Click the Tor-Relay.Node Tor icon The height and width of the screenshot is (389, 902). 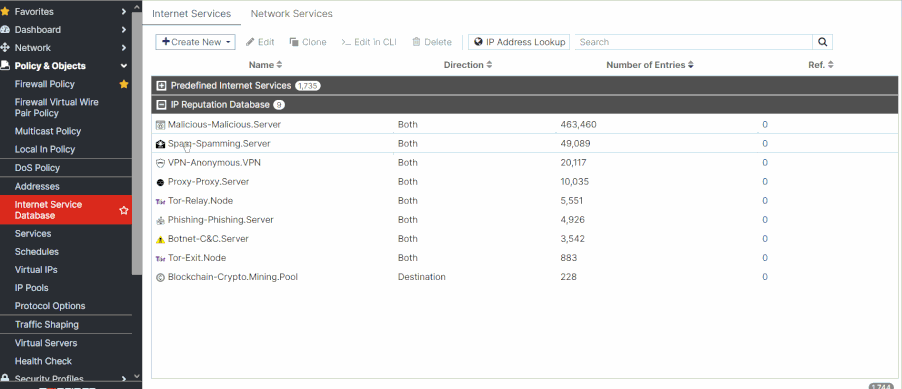160,201
